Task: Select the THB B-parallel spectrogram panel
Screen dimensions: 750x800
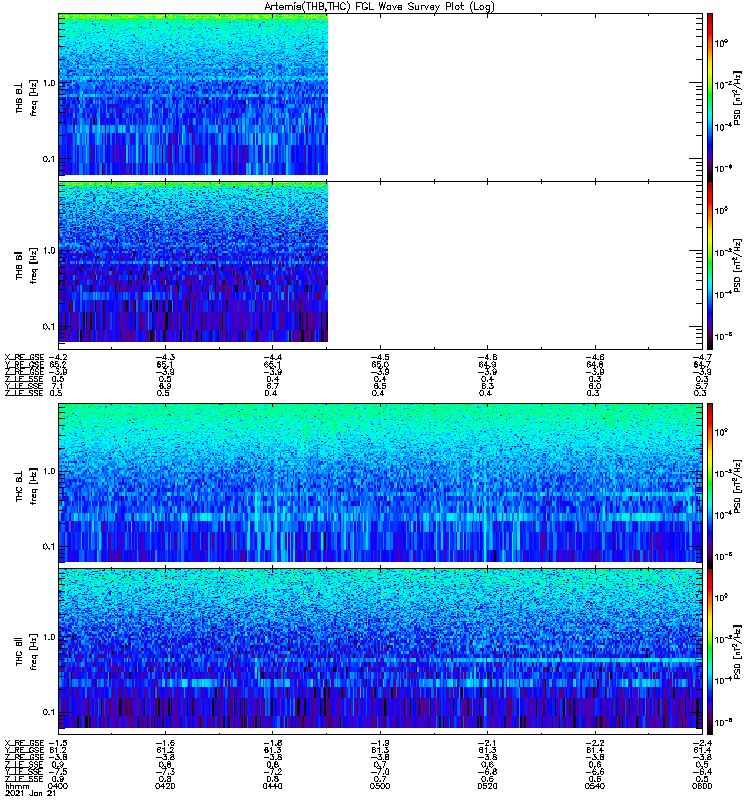Action: [x=380, y=265]
